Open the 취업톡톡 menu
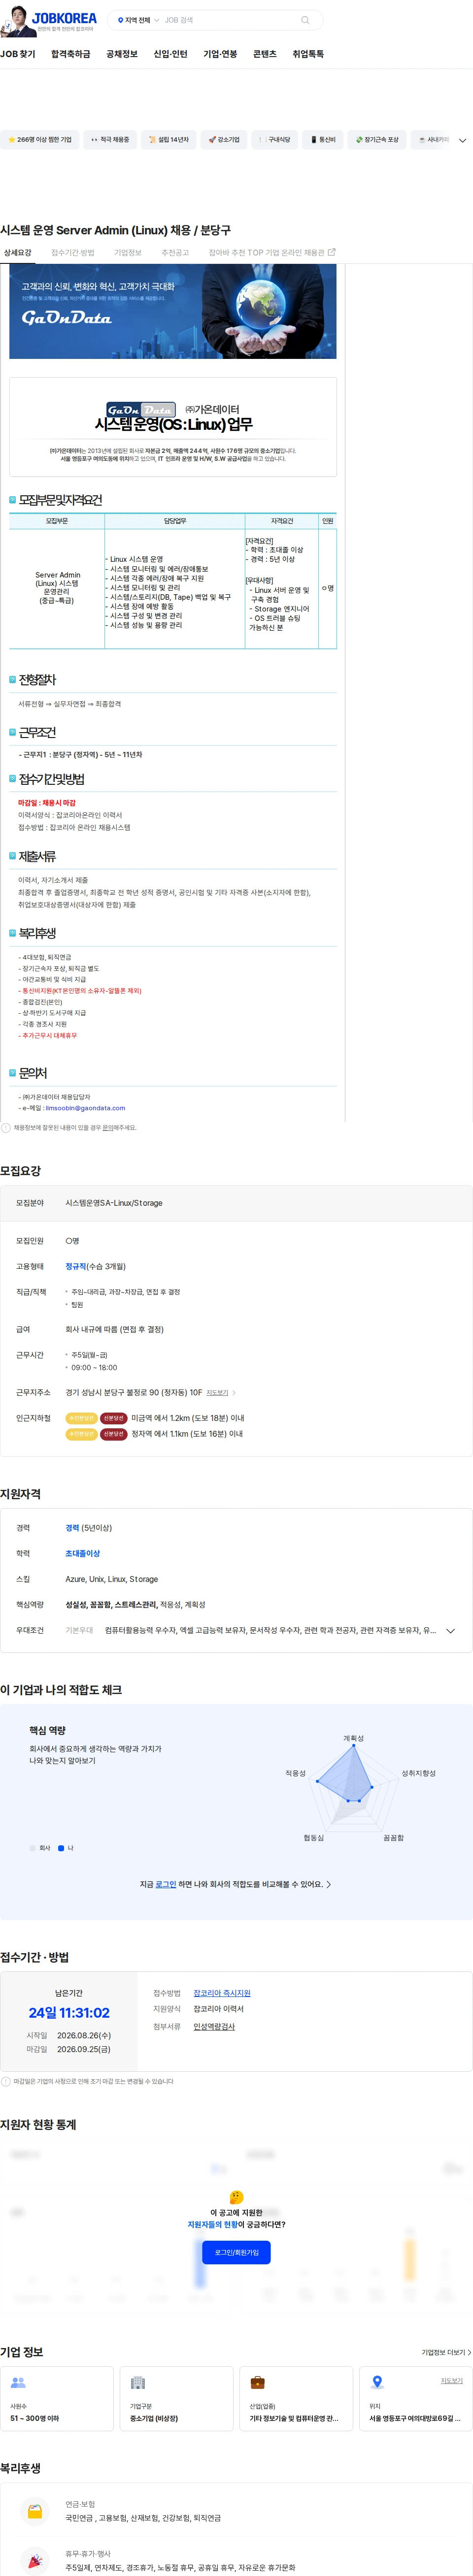The width and height of the screenshot is (473, 2576). tap(308, 54)
